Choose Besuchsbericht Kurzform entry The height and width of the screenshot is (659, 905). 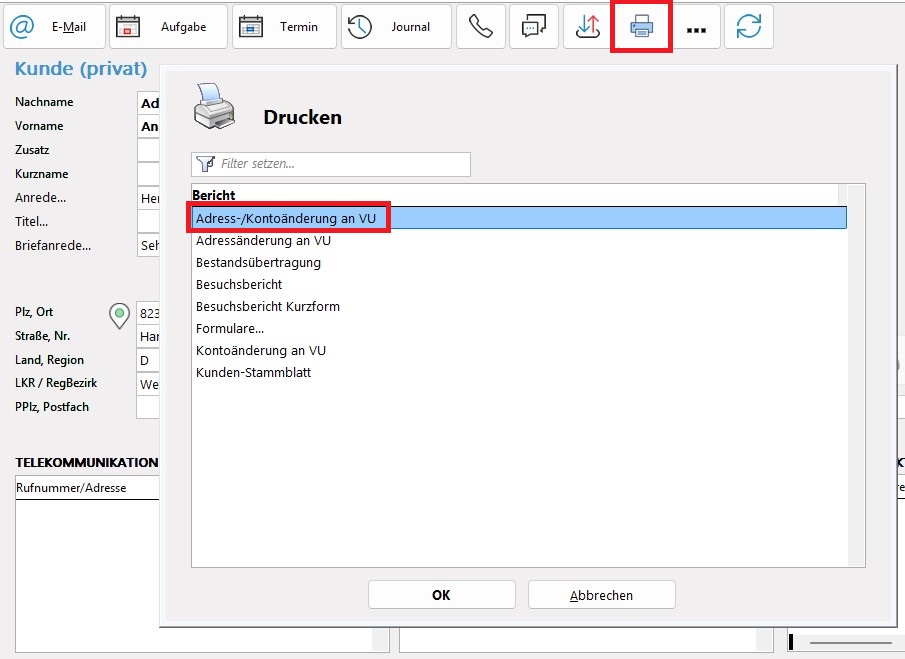pyautogui.click(x=267, y=307)
